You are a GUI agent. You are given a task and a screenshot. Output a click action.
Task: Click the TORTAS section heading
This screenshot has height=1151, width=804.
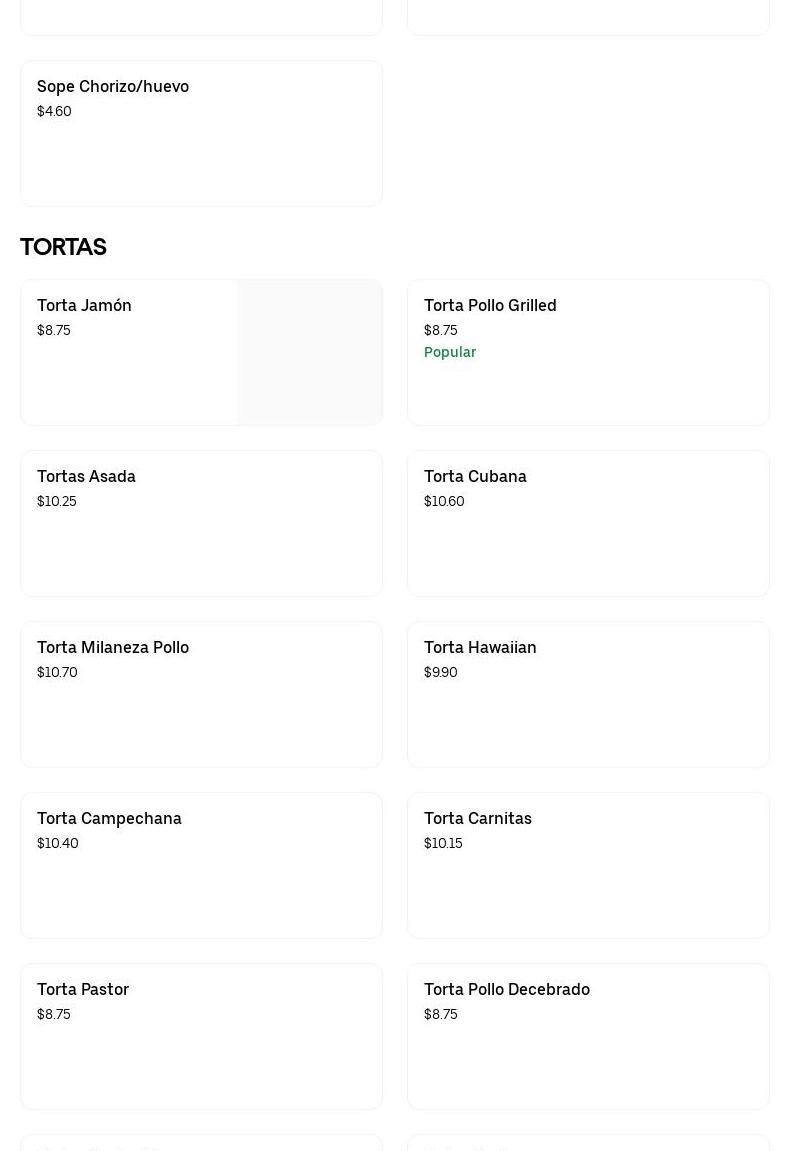(63, 247)
